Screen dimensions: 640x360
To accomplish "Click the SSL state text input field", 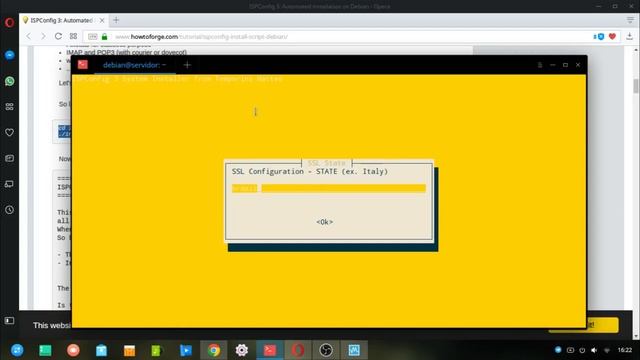I will 329,188.
